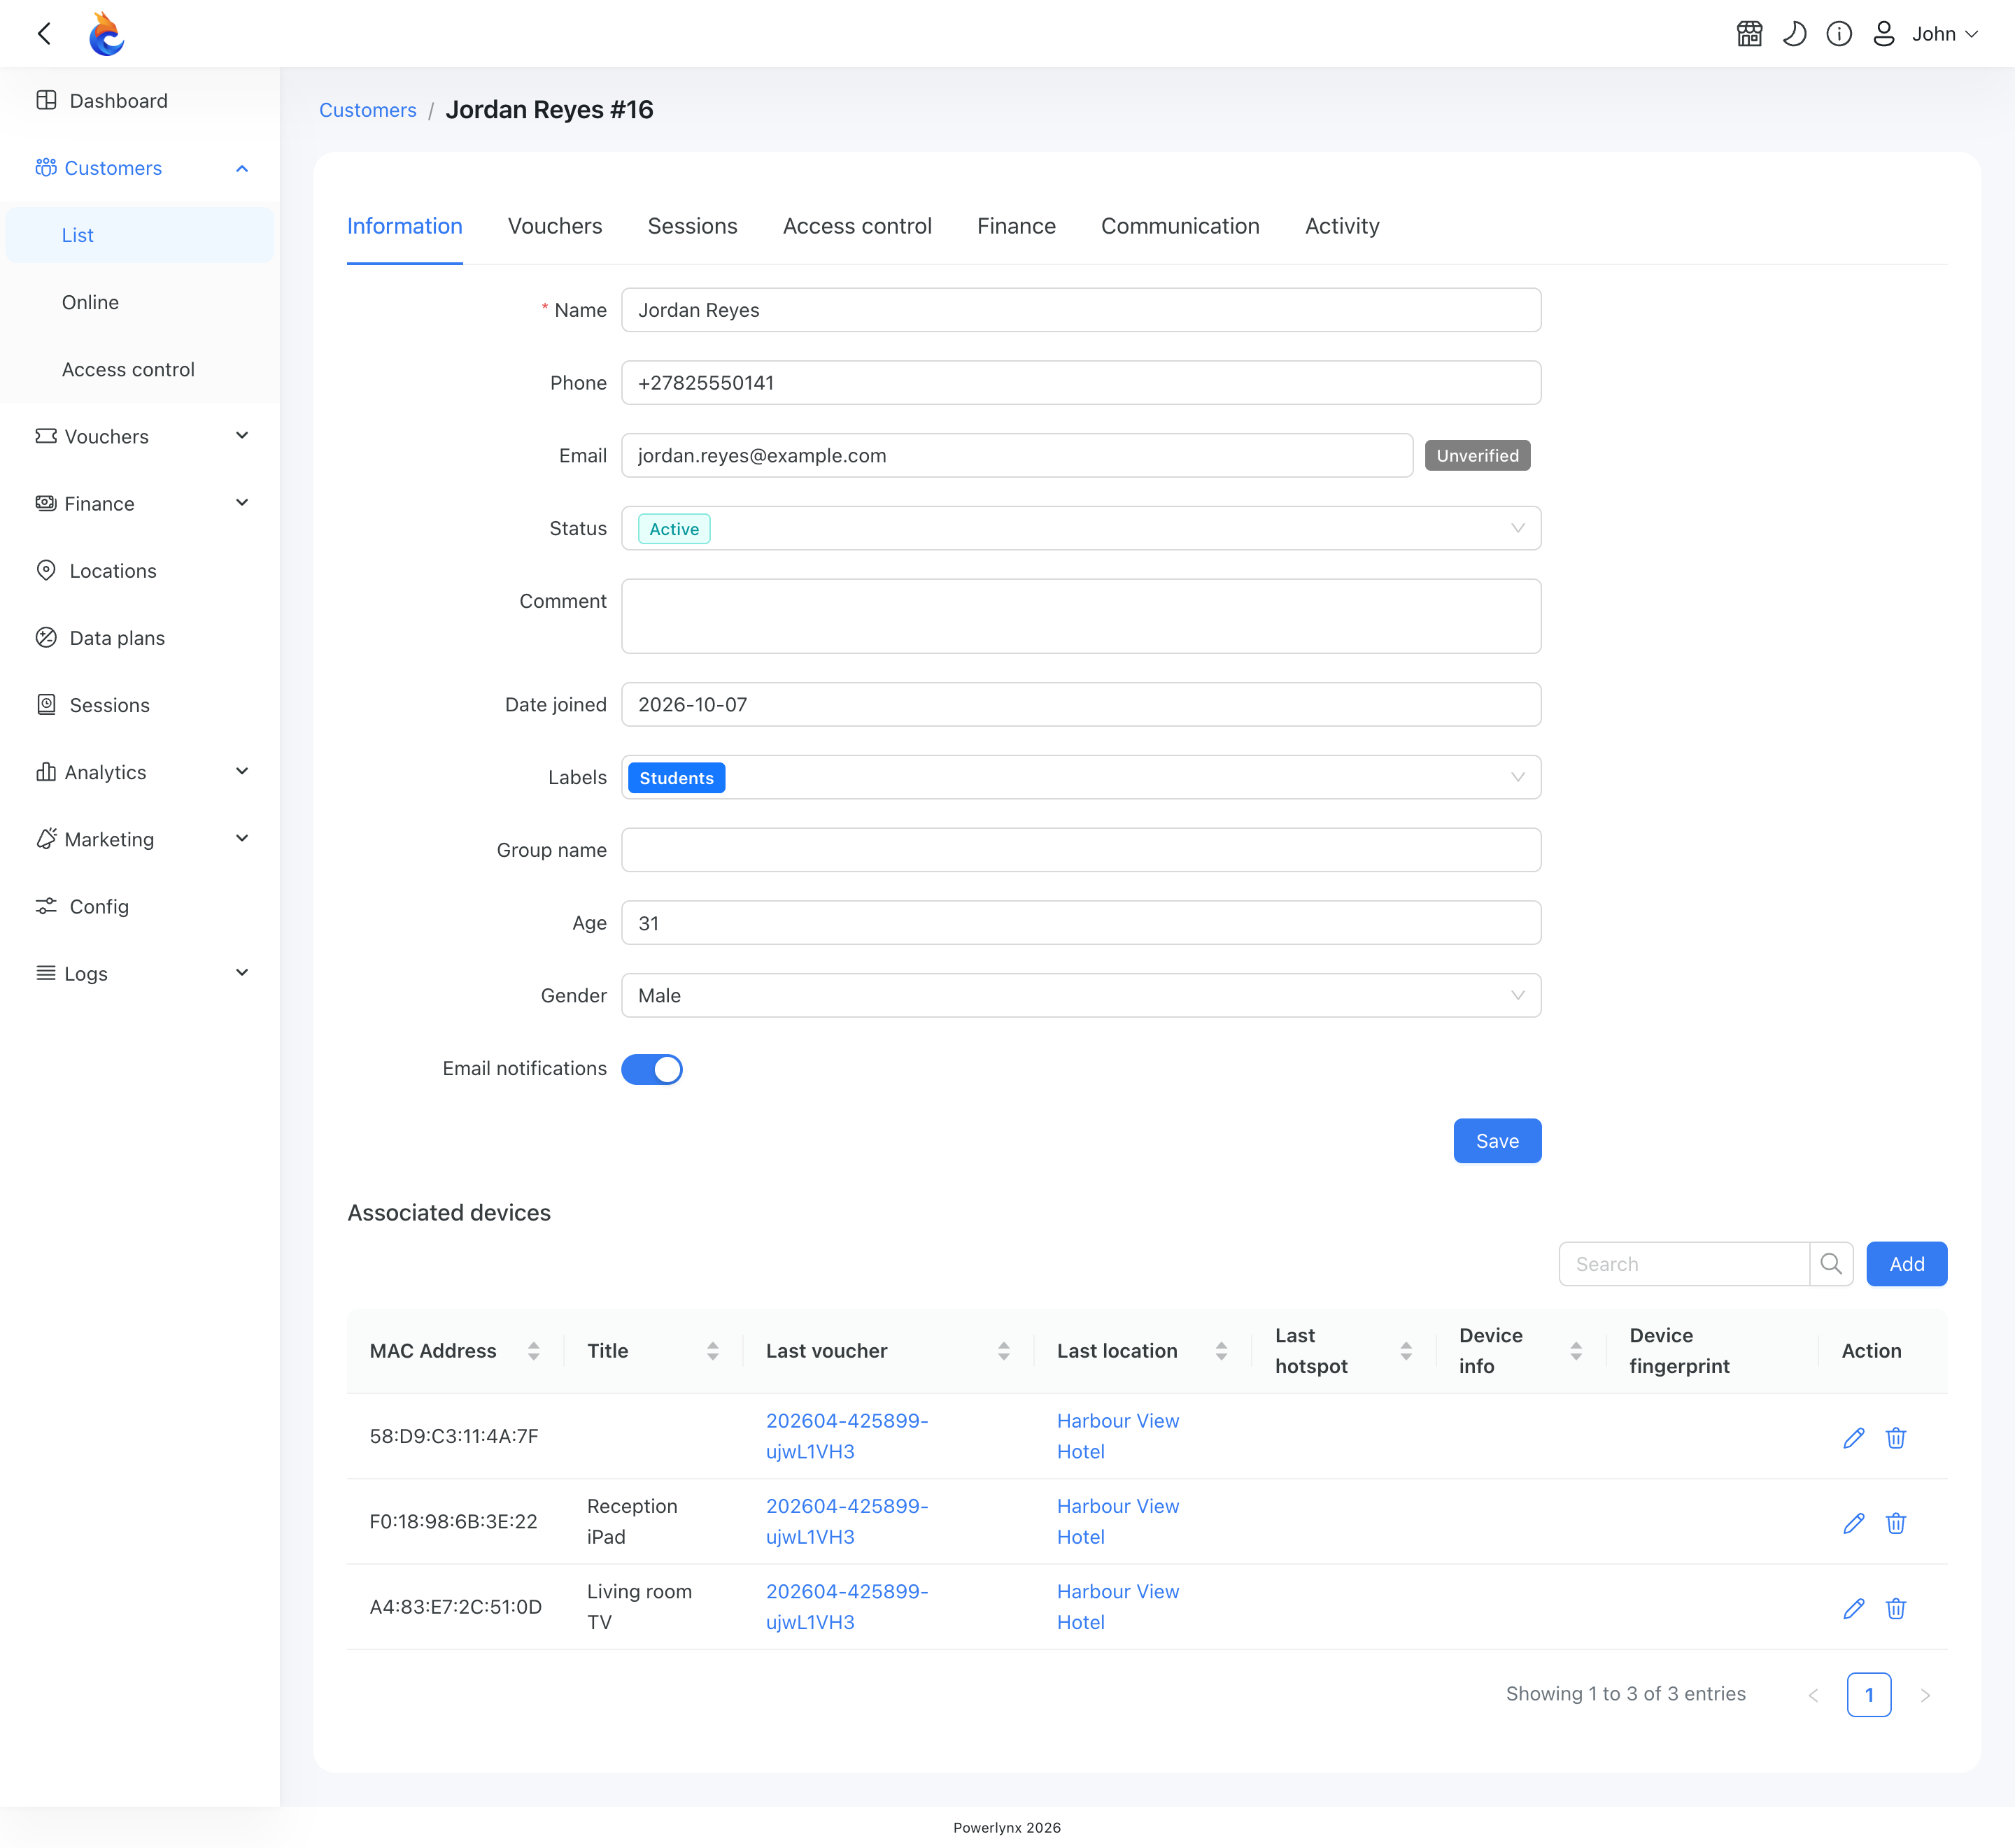The height and width of the screenshot is (1848, 2015).
Task: Delete Reception iPad device trash icon
Action: (1895, 1523)
